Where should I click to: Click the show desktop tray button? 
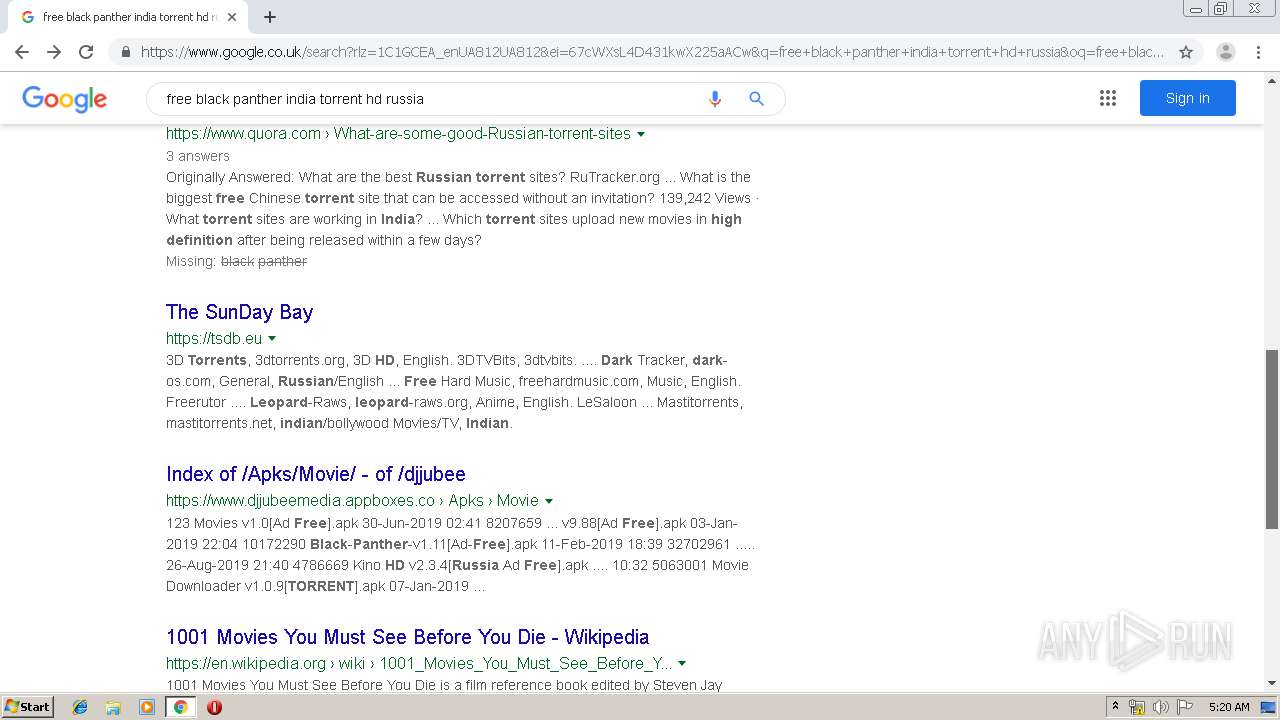pos(1269,707)
